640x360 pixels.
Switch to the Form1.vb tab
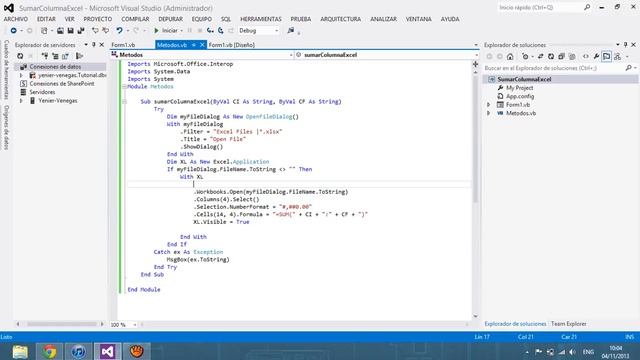tap(123, 45)
